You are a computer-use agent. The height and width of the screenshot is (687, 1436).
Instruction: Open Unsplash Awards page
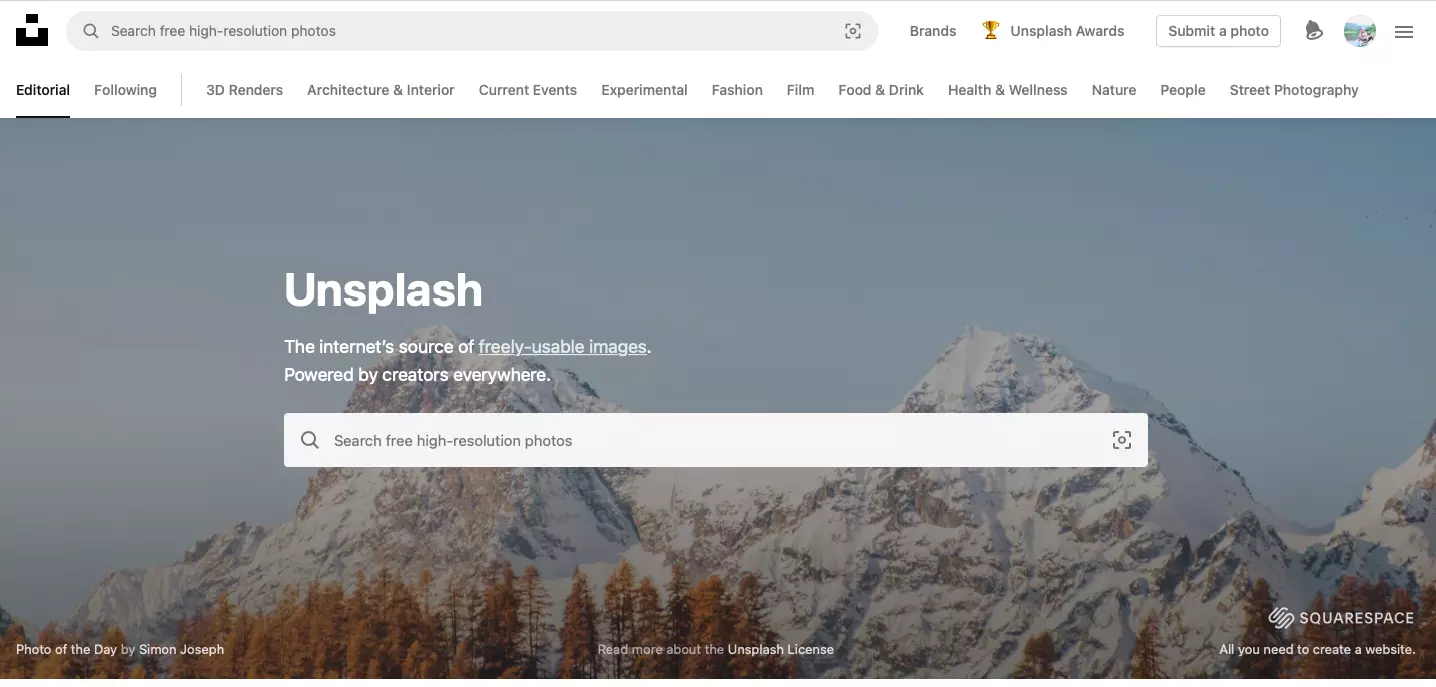click(1067, 31)
